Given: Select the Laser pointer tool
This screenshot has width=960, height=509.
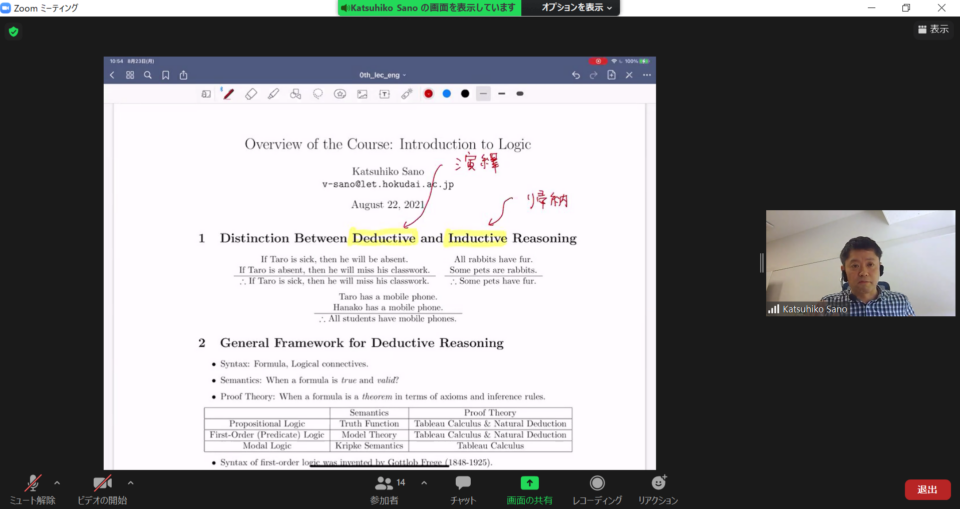Looking at the screenshot, I should 407,94.
